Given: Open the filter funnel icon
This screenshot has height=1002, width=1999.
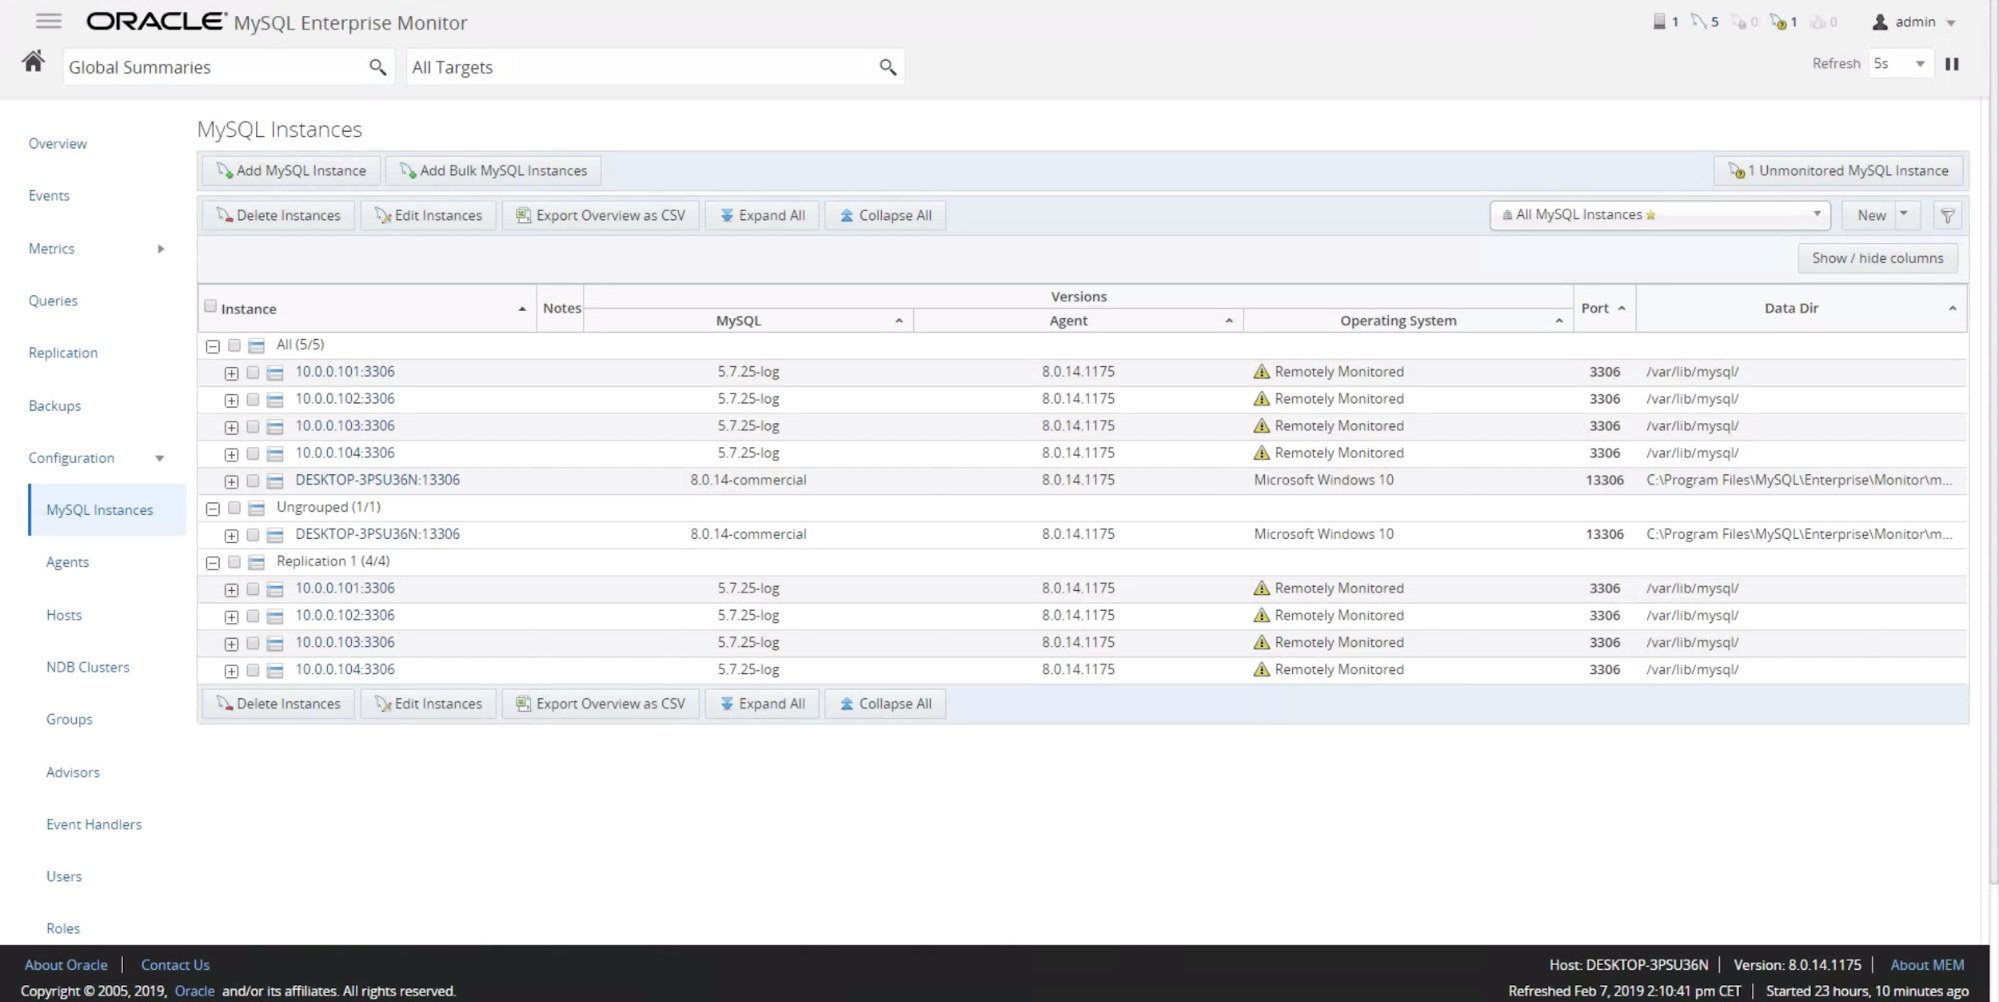Looking at the screenshot, I should pos(1947,215).
